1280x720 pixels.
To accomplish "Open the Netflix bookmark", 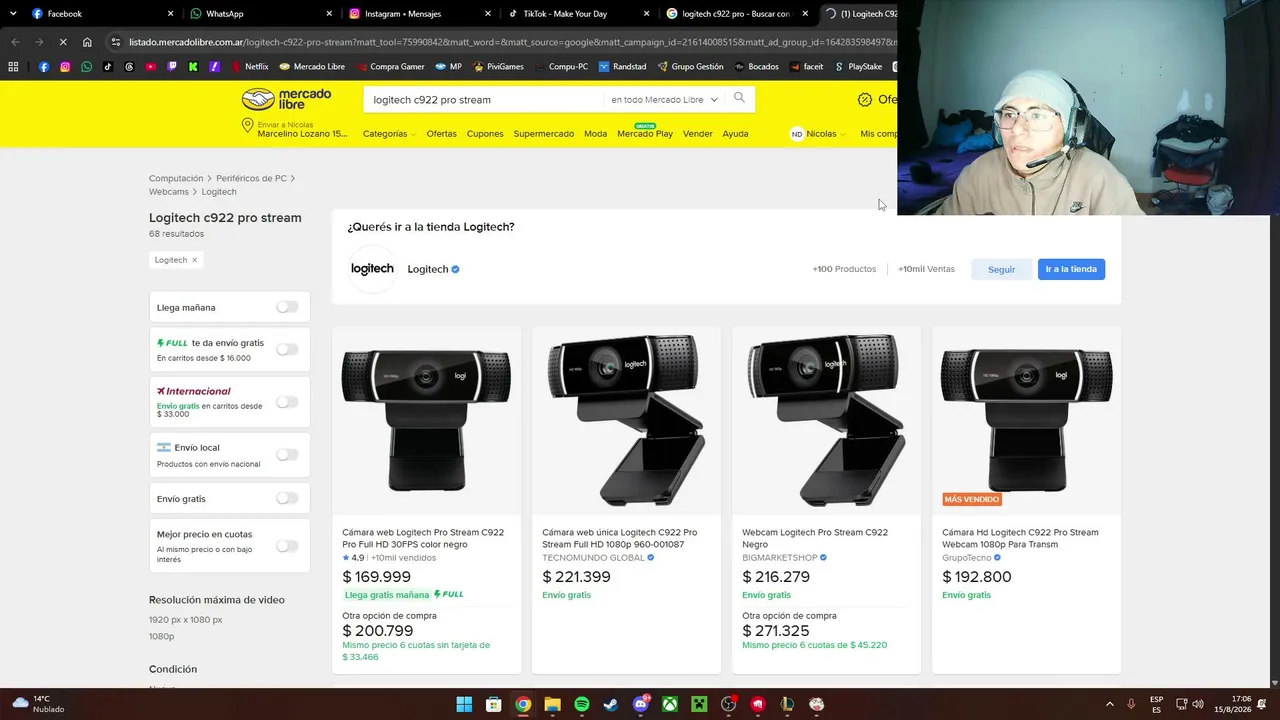I will tap(250, 67).
